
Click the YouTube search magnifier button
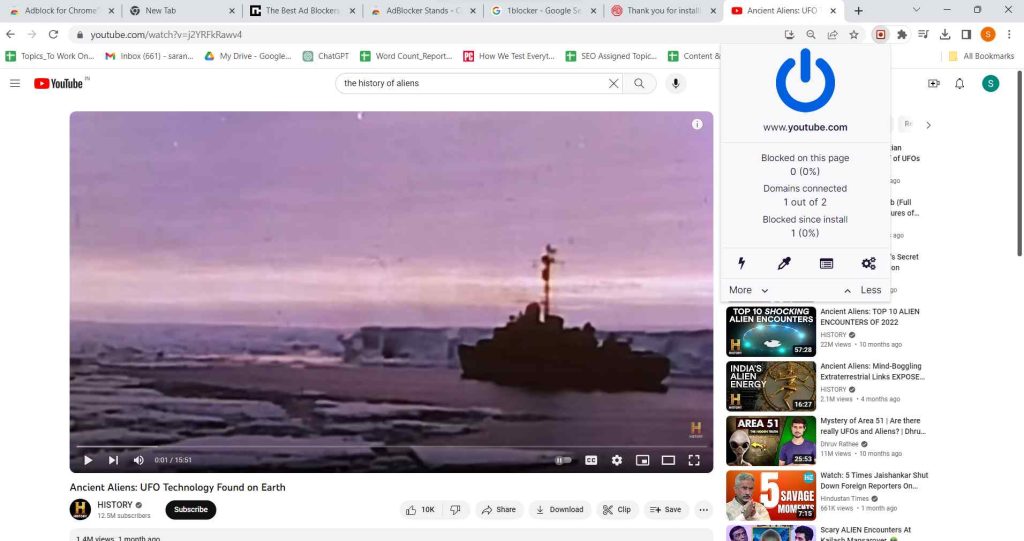tap(639, 84)
